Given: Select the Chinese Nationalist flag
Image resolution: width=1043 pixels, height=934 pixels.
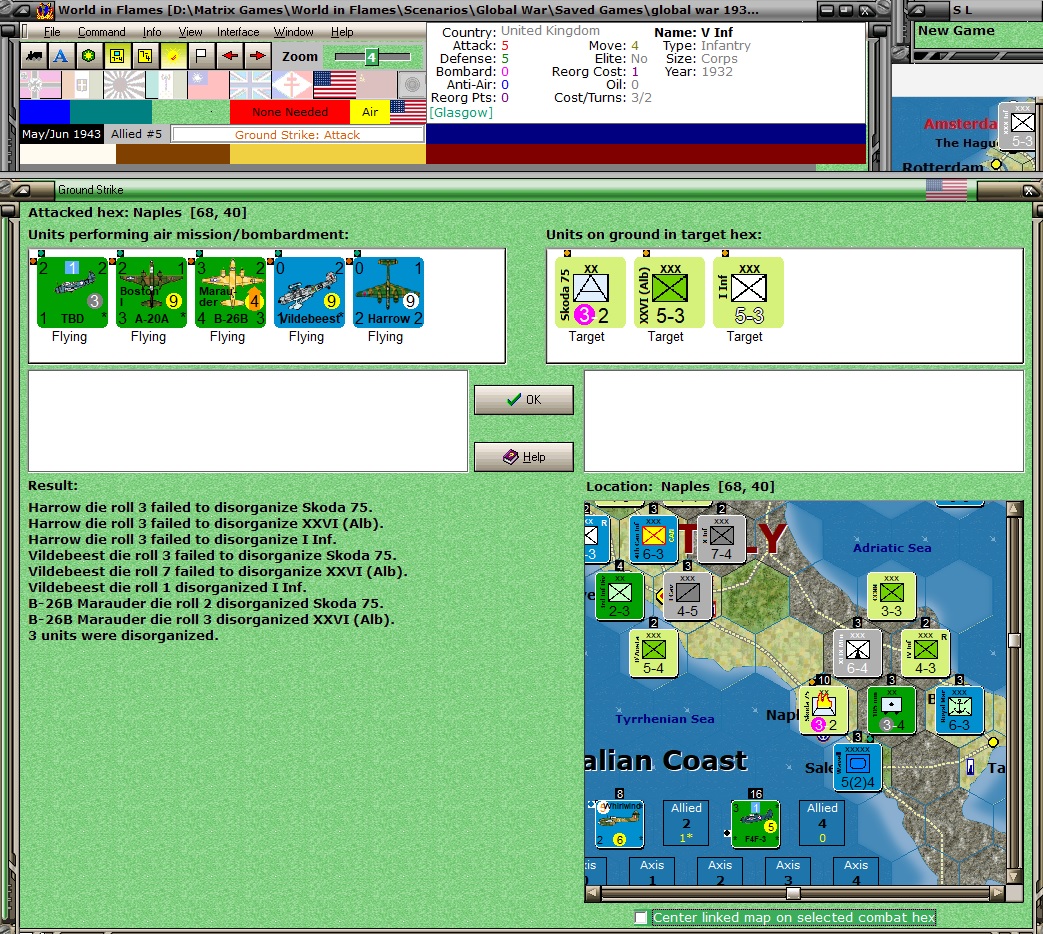Looking at the screenshot, I should click(208, 85).
